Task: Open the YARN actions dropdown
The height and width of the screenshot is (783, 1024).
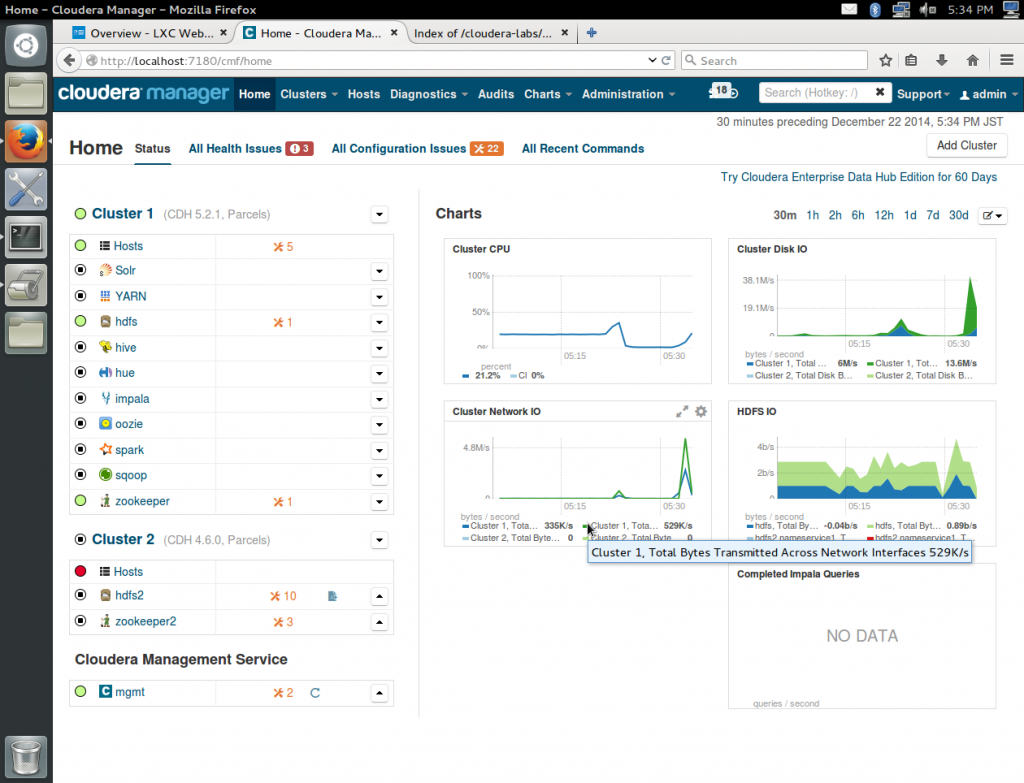Action: [379, 297]
